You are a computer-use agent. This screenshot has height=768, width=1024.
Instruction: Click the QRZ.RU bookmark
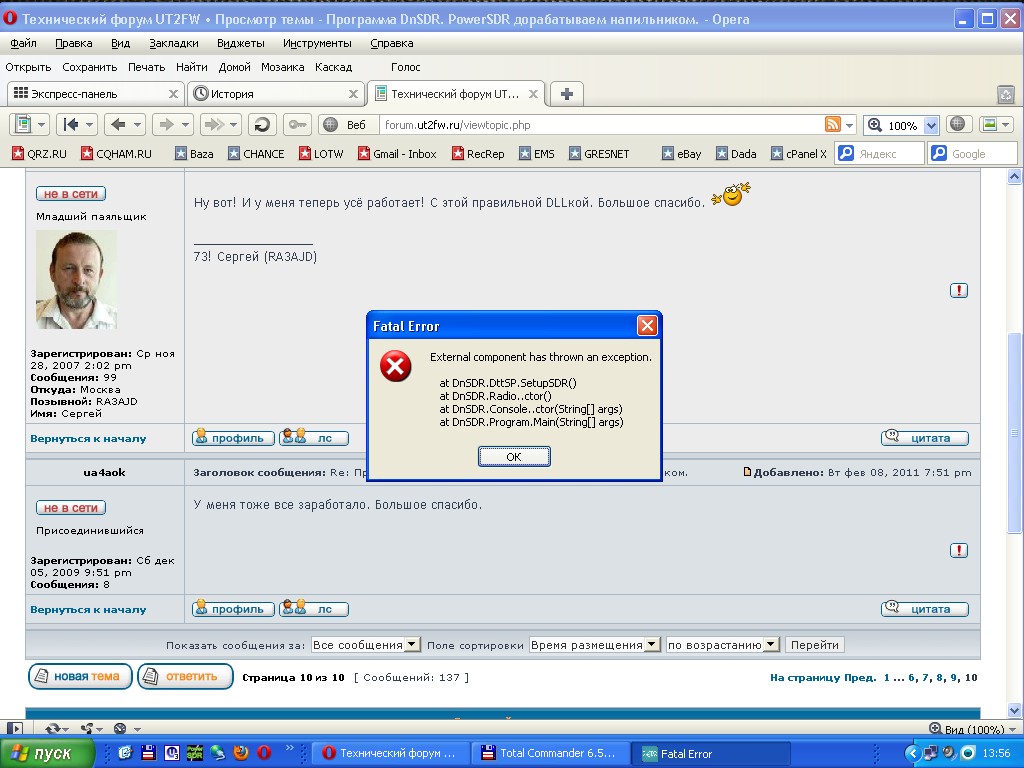39,154
